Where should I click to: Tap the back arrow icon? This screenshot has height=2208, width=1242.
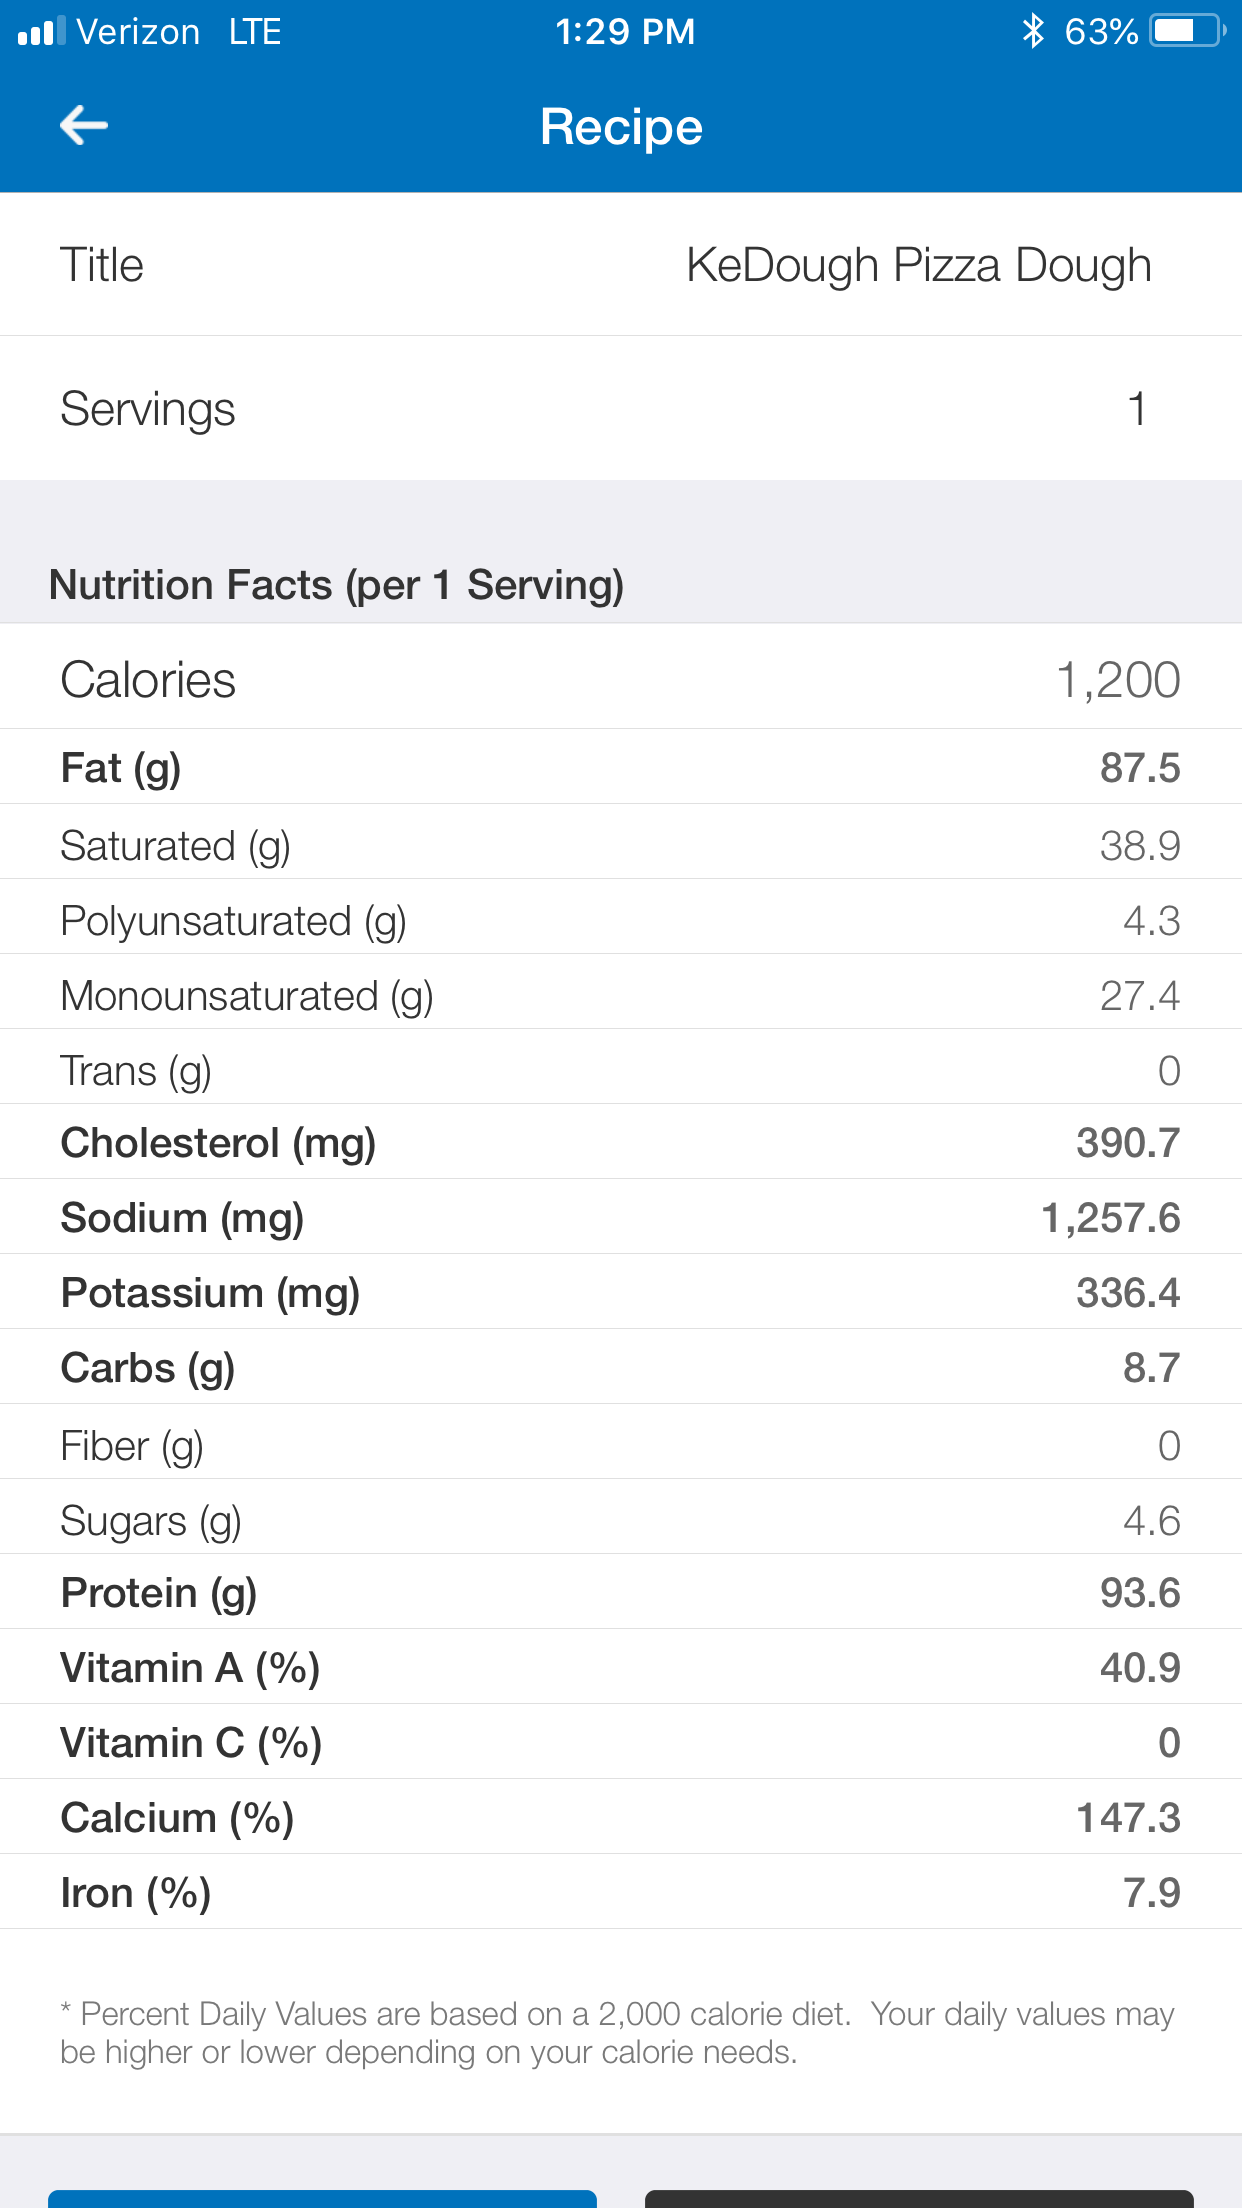(x=84, y=126)
